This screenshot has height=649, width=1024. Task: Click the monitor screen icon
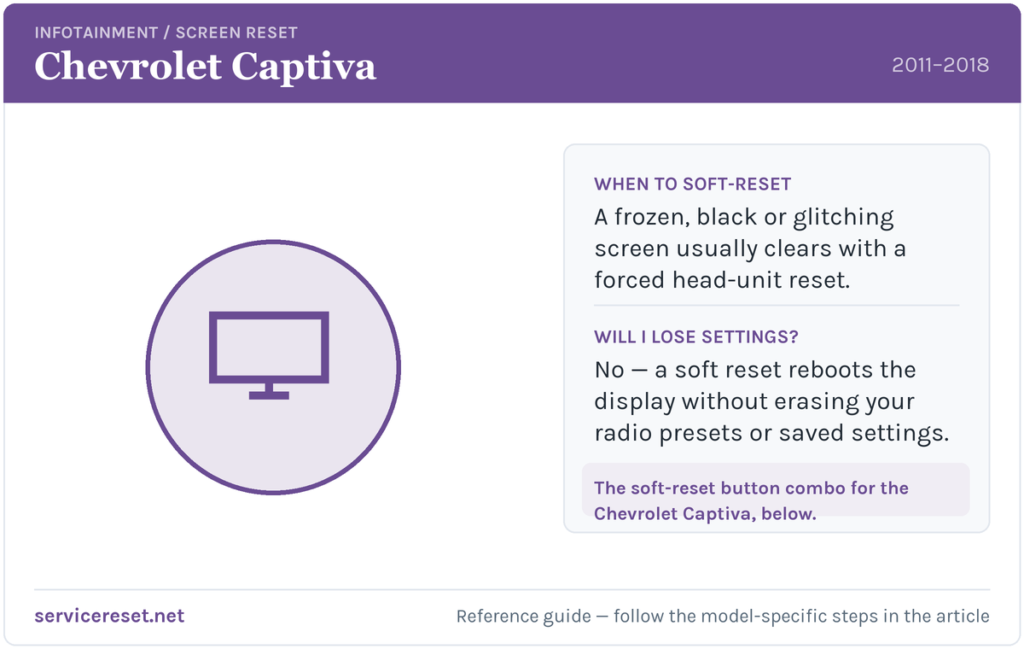(269, 355)
